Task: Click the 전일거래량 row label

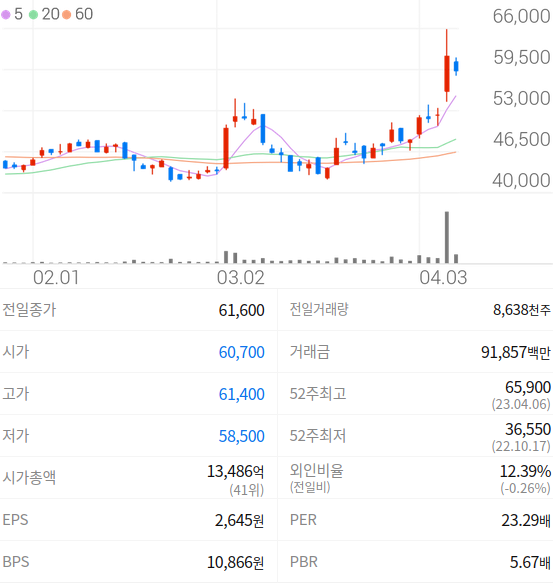Action: point(319,309)
